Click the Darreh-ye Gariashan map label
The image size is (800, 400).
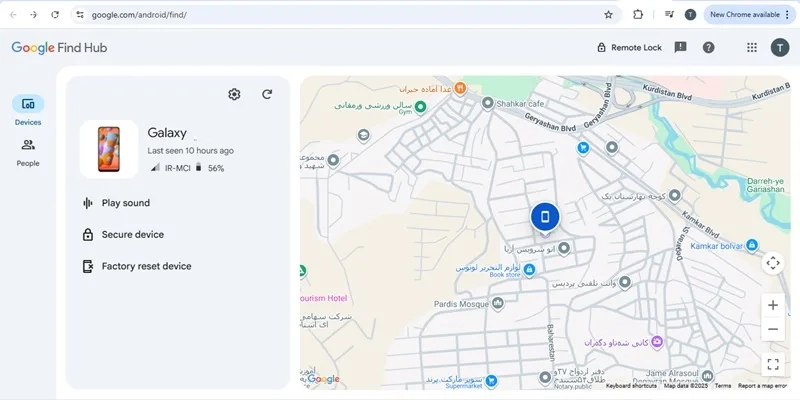[x=765, y=185]
